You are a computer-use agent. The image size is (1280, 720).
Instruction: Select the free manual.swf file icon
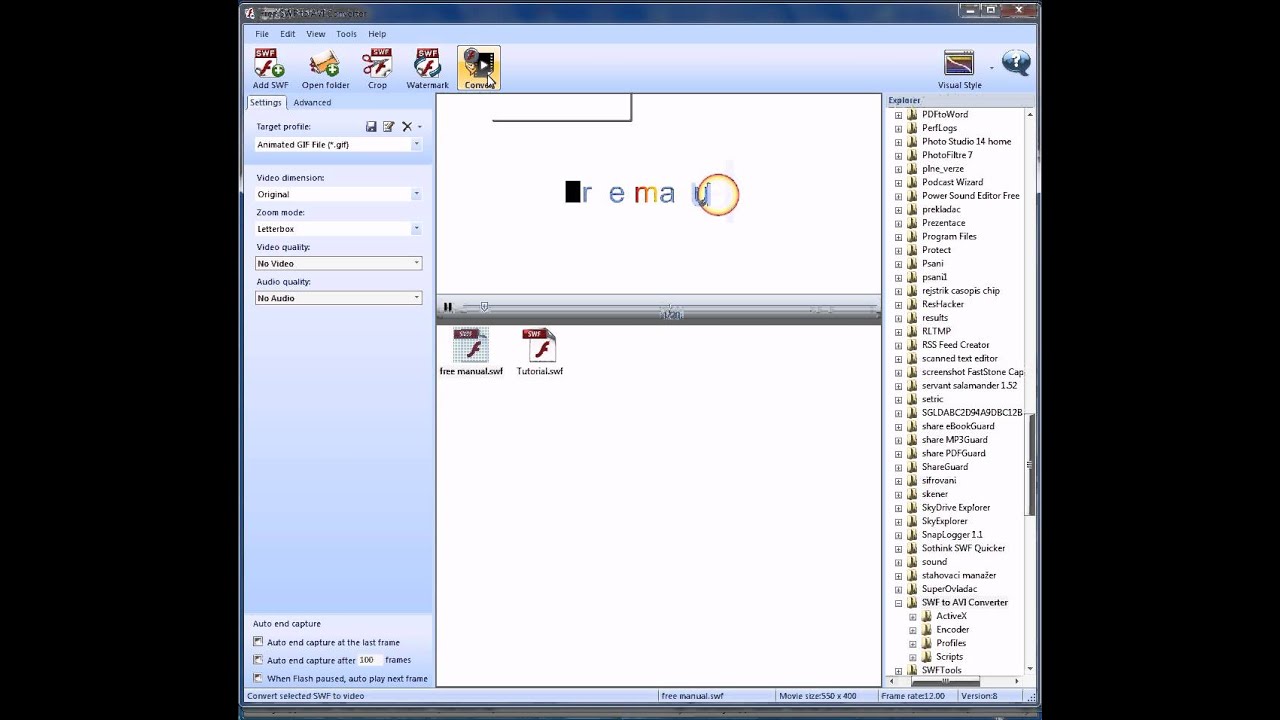click(x=471, y=346)
